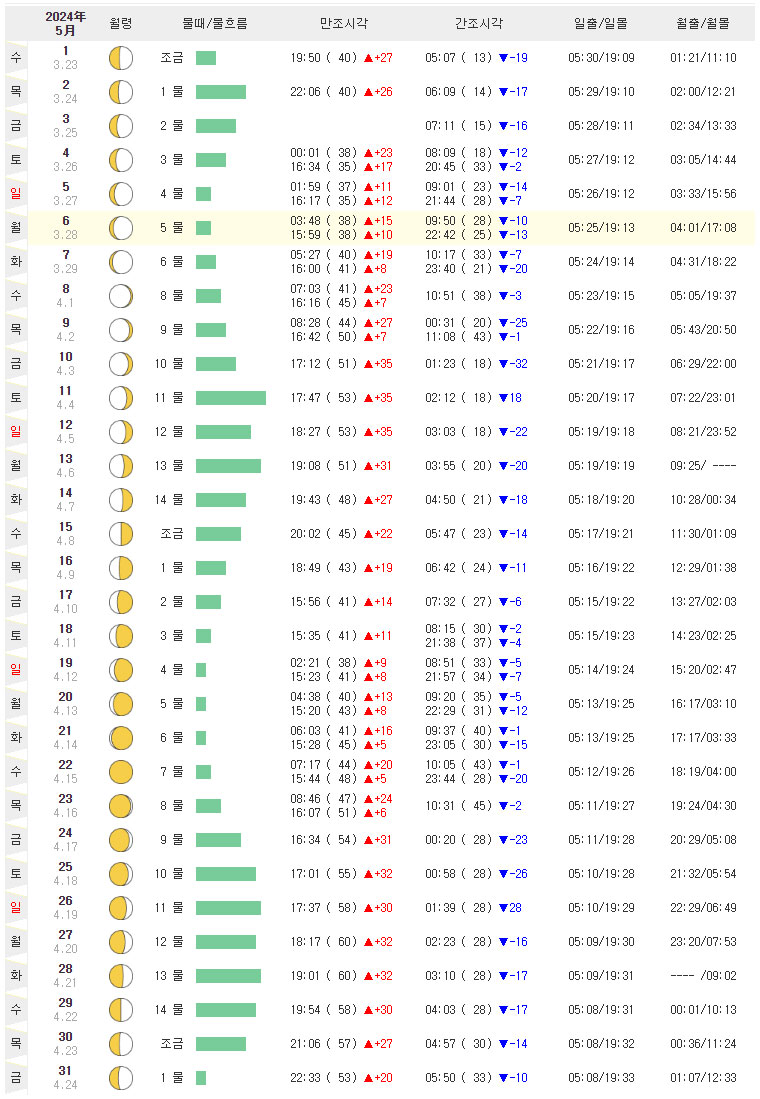This screenshot has height=1099, width=760.
Task: Click the green tide flow bar for May 11
Action: (231, 398)
